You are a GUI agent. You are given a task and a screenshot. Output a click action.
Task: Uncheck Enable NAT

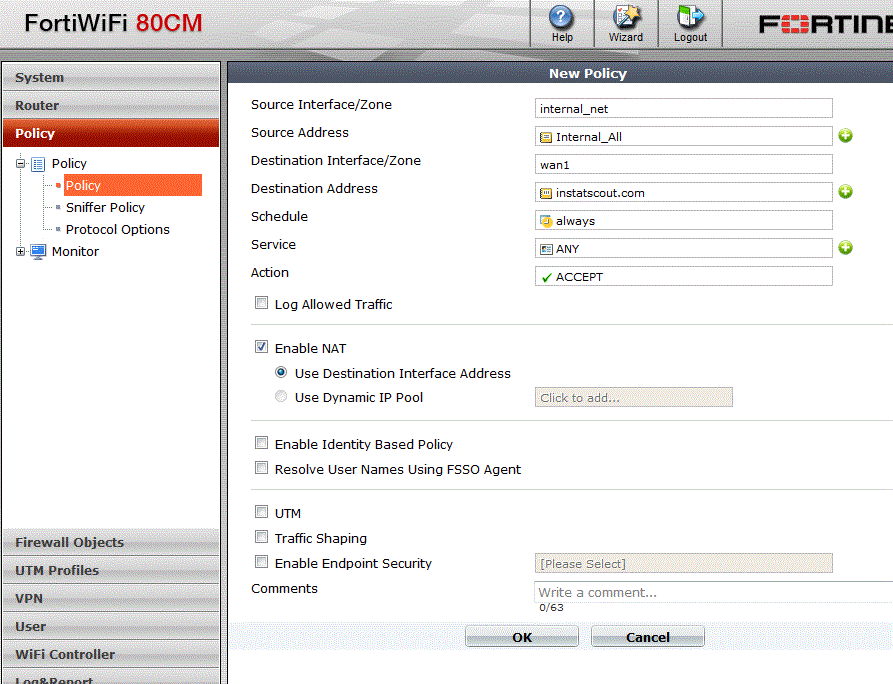261,347
